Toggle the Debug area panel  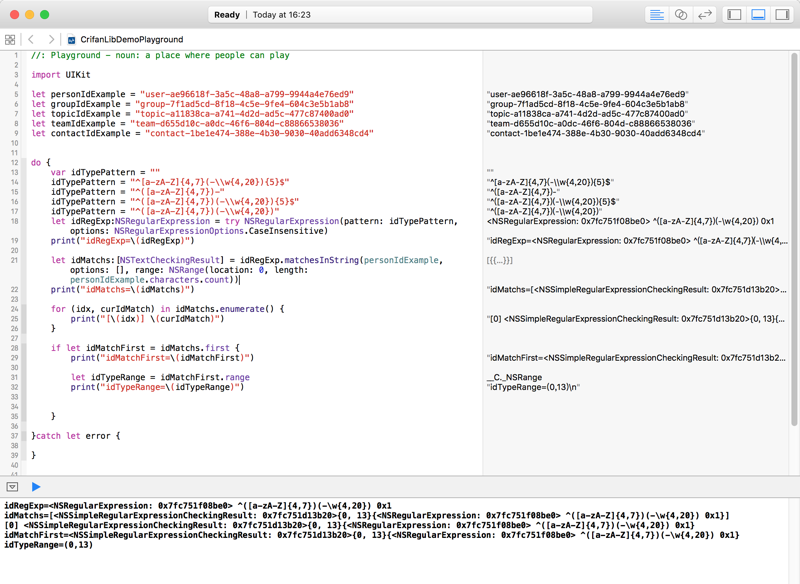click(758, 15)
